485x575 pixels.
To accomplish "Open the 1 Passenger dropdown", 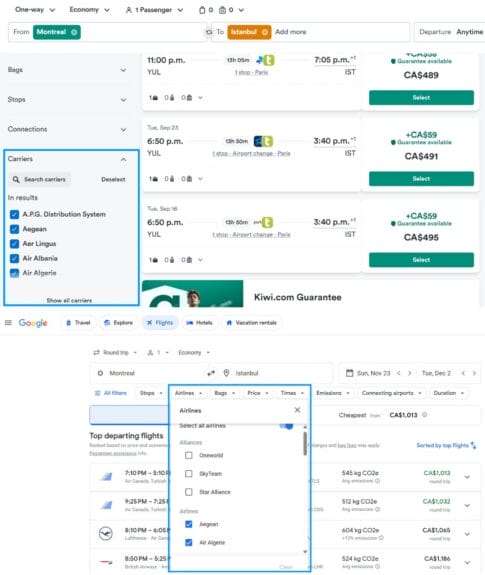I will pos(154,10).
